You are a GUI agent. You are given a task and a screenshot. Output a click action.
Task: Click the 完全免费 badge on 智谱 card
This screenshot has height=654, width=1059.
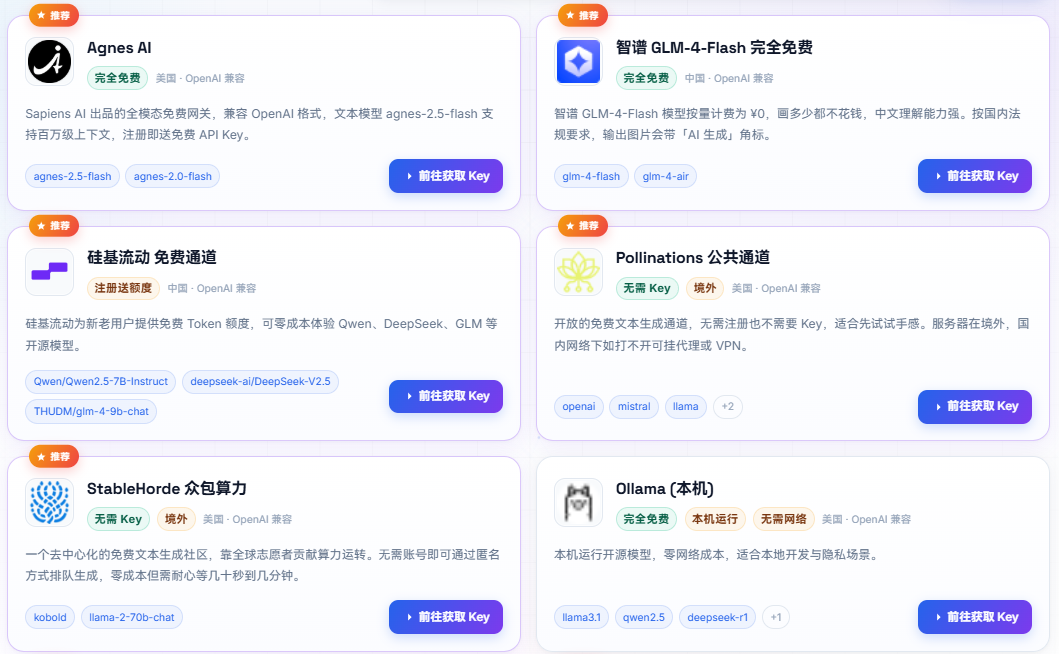coord(646,78)
